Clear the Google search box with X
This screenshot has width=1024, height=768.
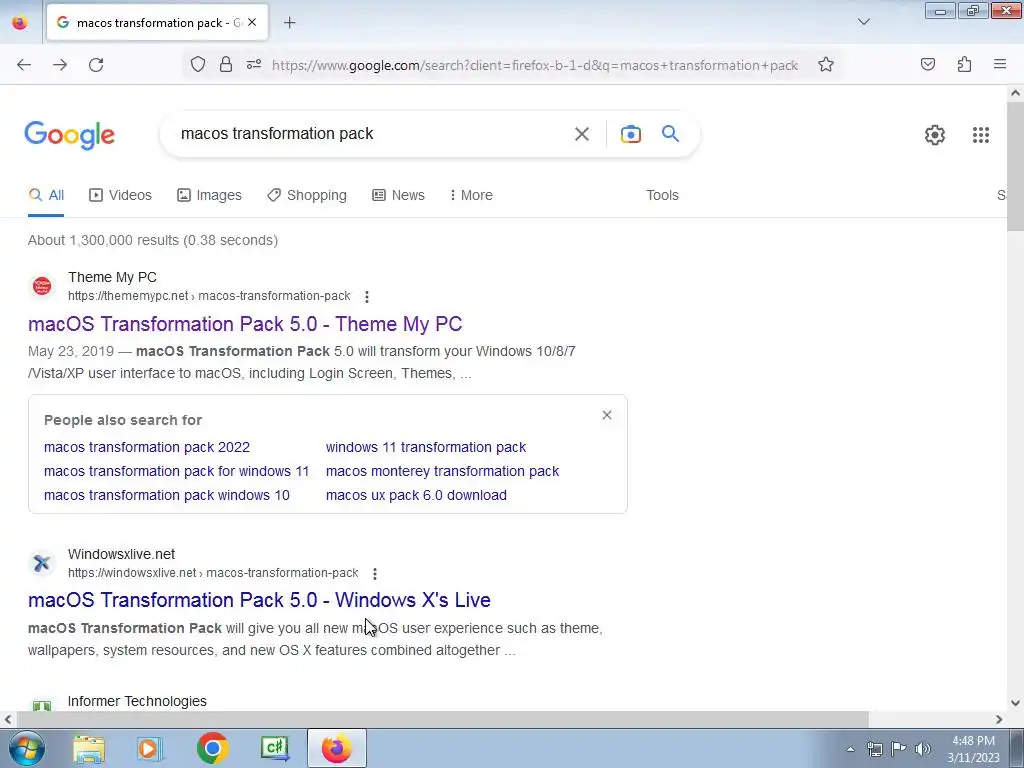pyautogui.click(x=581, y=134)
